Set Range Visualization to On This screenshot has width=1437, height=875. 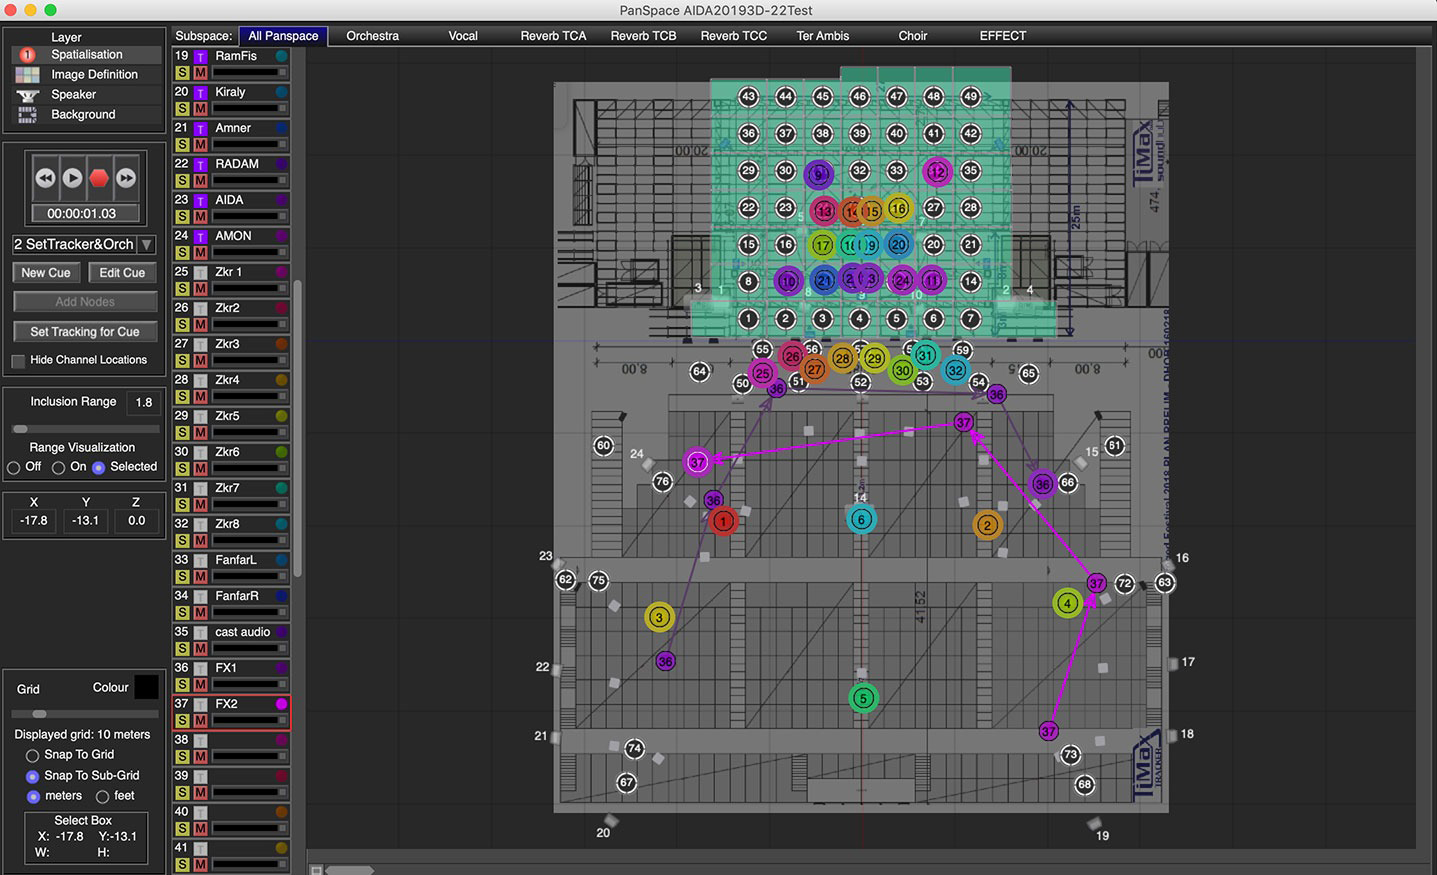[x=58, y=467]
